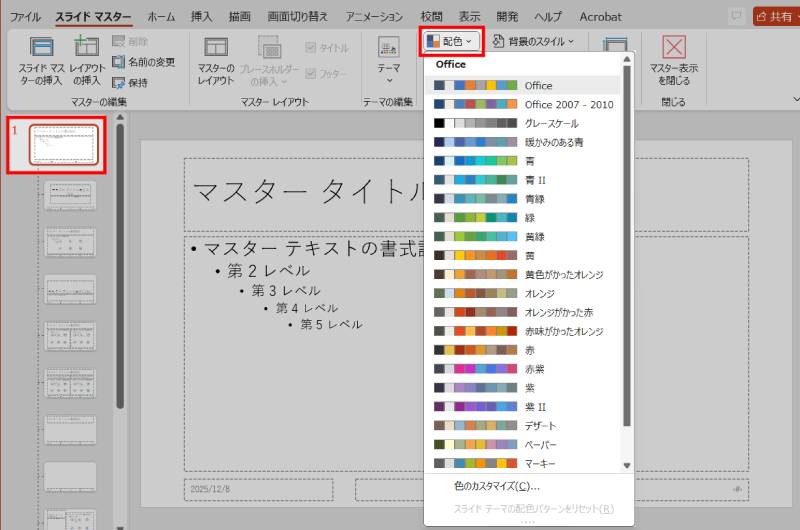Select the Office 2007 - 2010 colors
The image size is (800, 530).
[x=522, y=104]
